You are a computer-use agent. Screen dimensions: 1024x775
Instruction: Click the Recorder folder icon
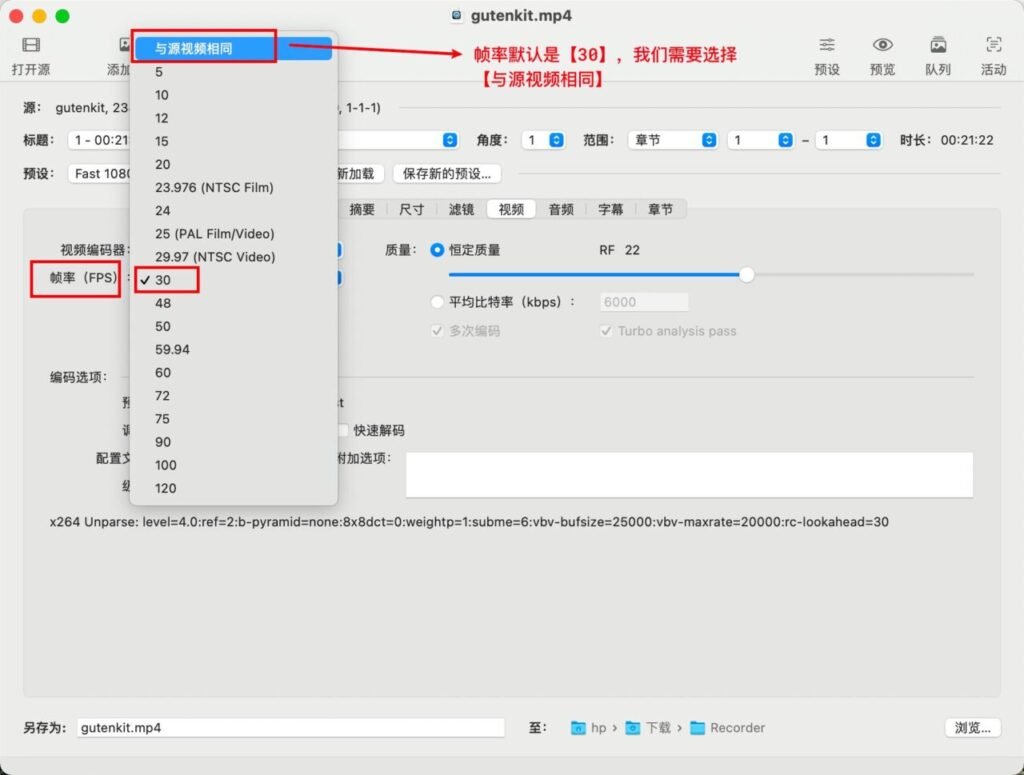pos(697,728)
